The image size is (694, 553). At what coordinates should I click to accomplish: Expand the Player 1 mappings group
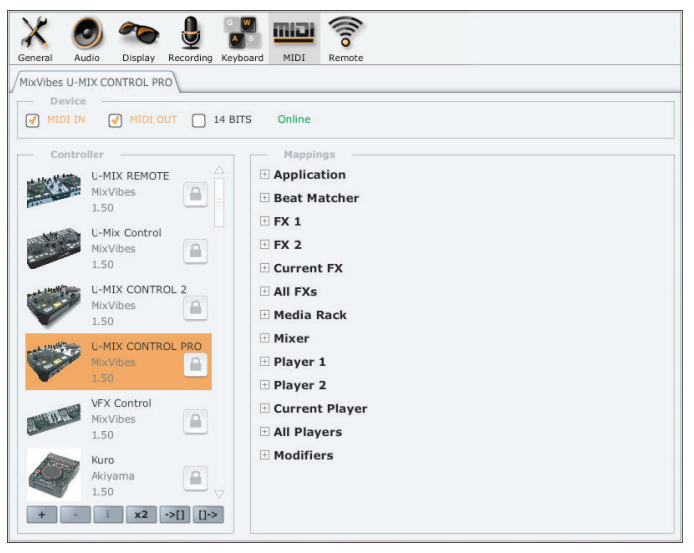point(264,361)
